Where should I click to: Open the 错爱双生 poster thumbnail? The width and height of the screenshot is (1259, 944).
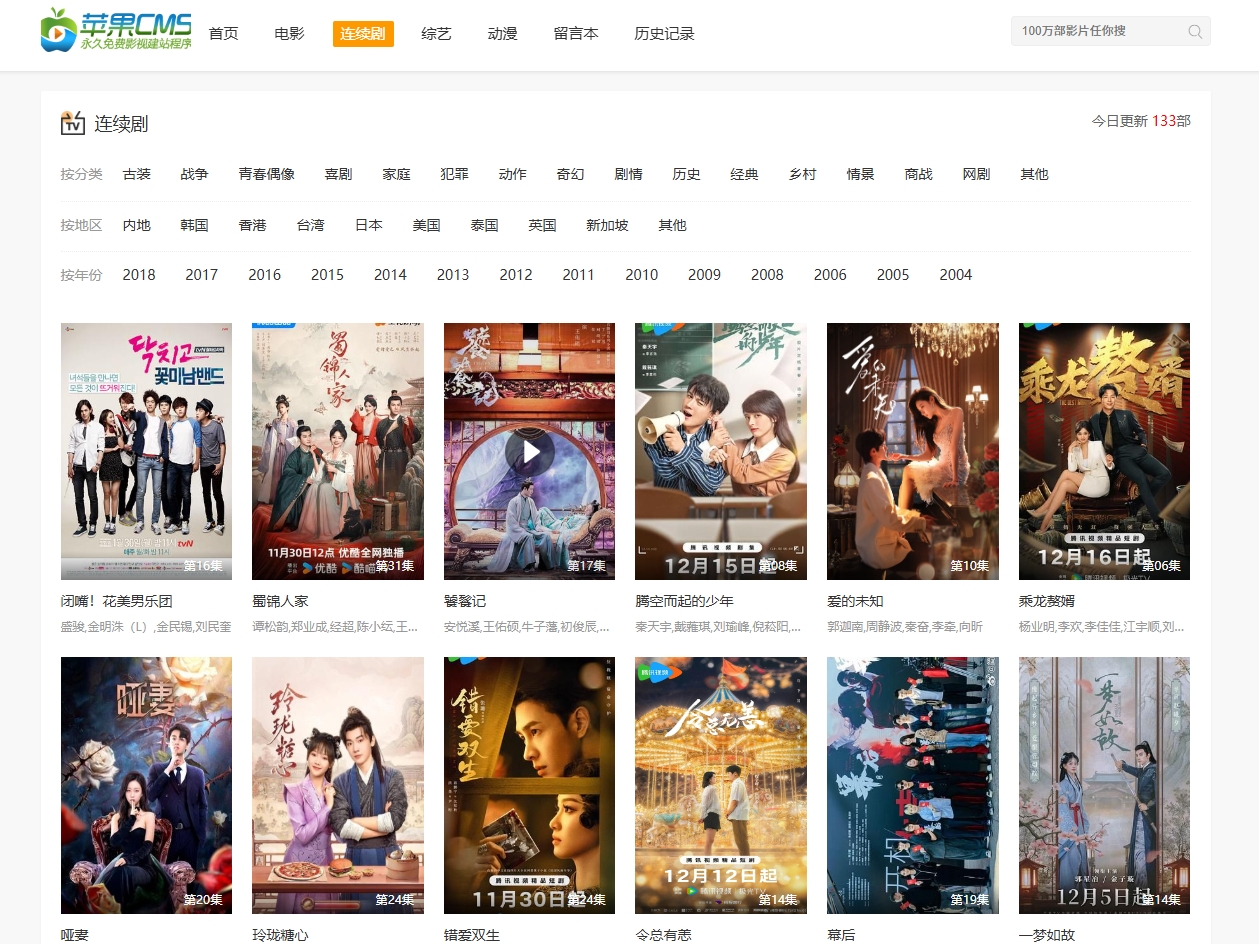click(529, 785)
